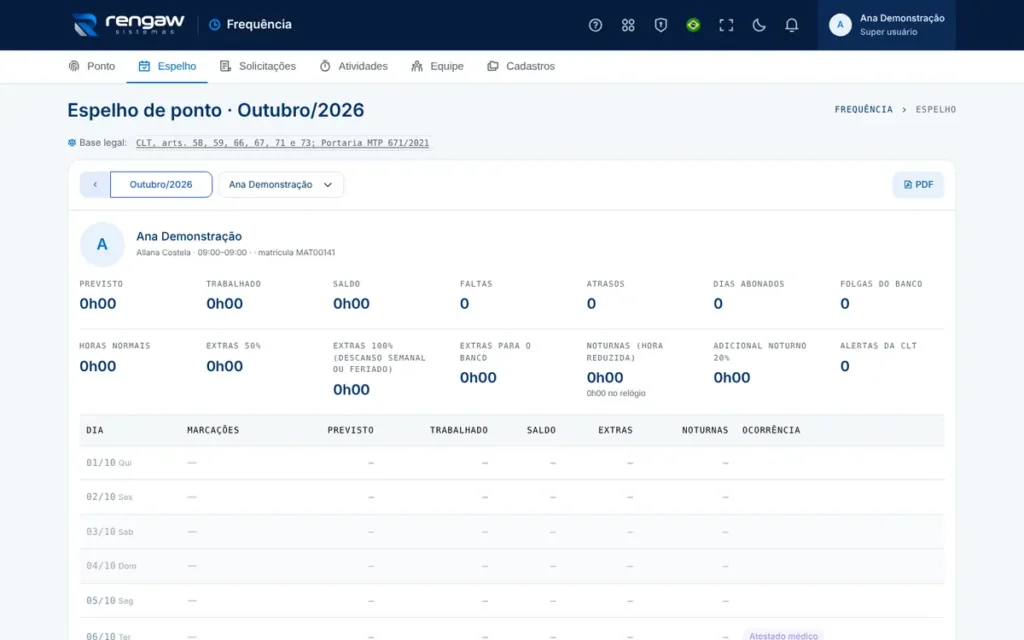The width and height of the screenshot is (1024, 640).
Task: Go to previous month with chevron button
Action: 95,185
